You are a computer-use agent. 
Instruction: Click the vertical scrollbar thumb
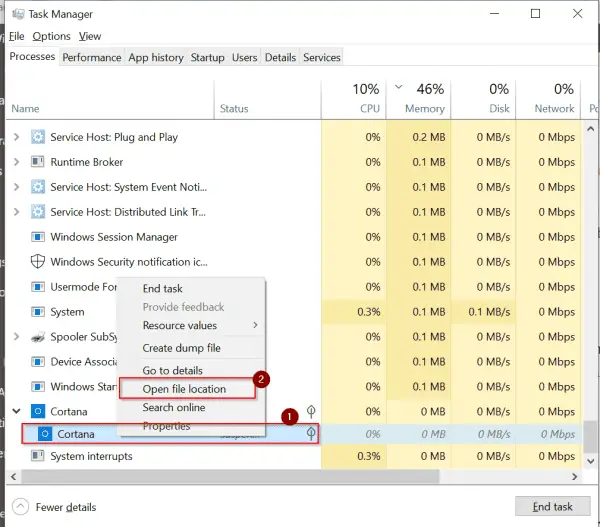point(590,437)
